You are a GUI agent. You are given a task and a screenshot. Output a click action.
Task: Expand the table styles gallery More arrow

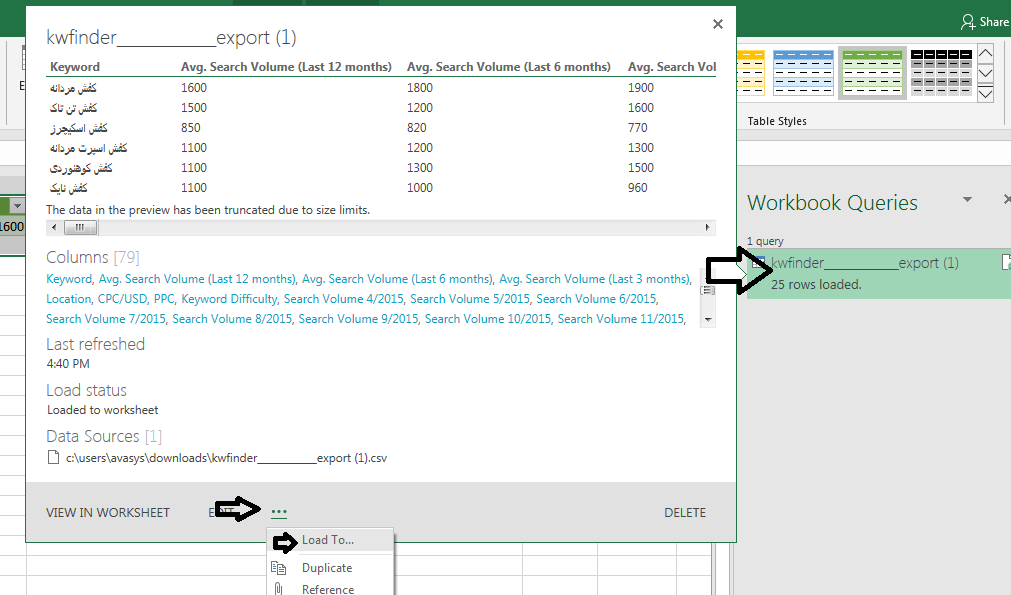click(x=985, y=94)
